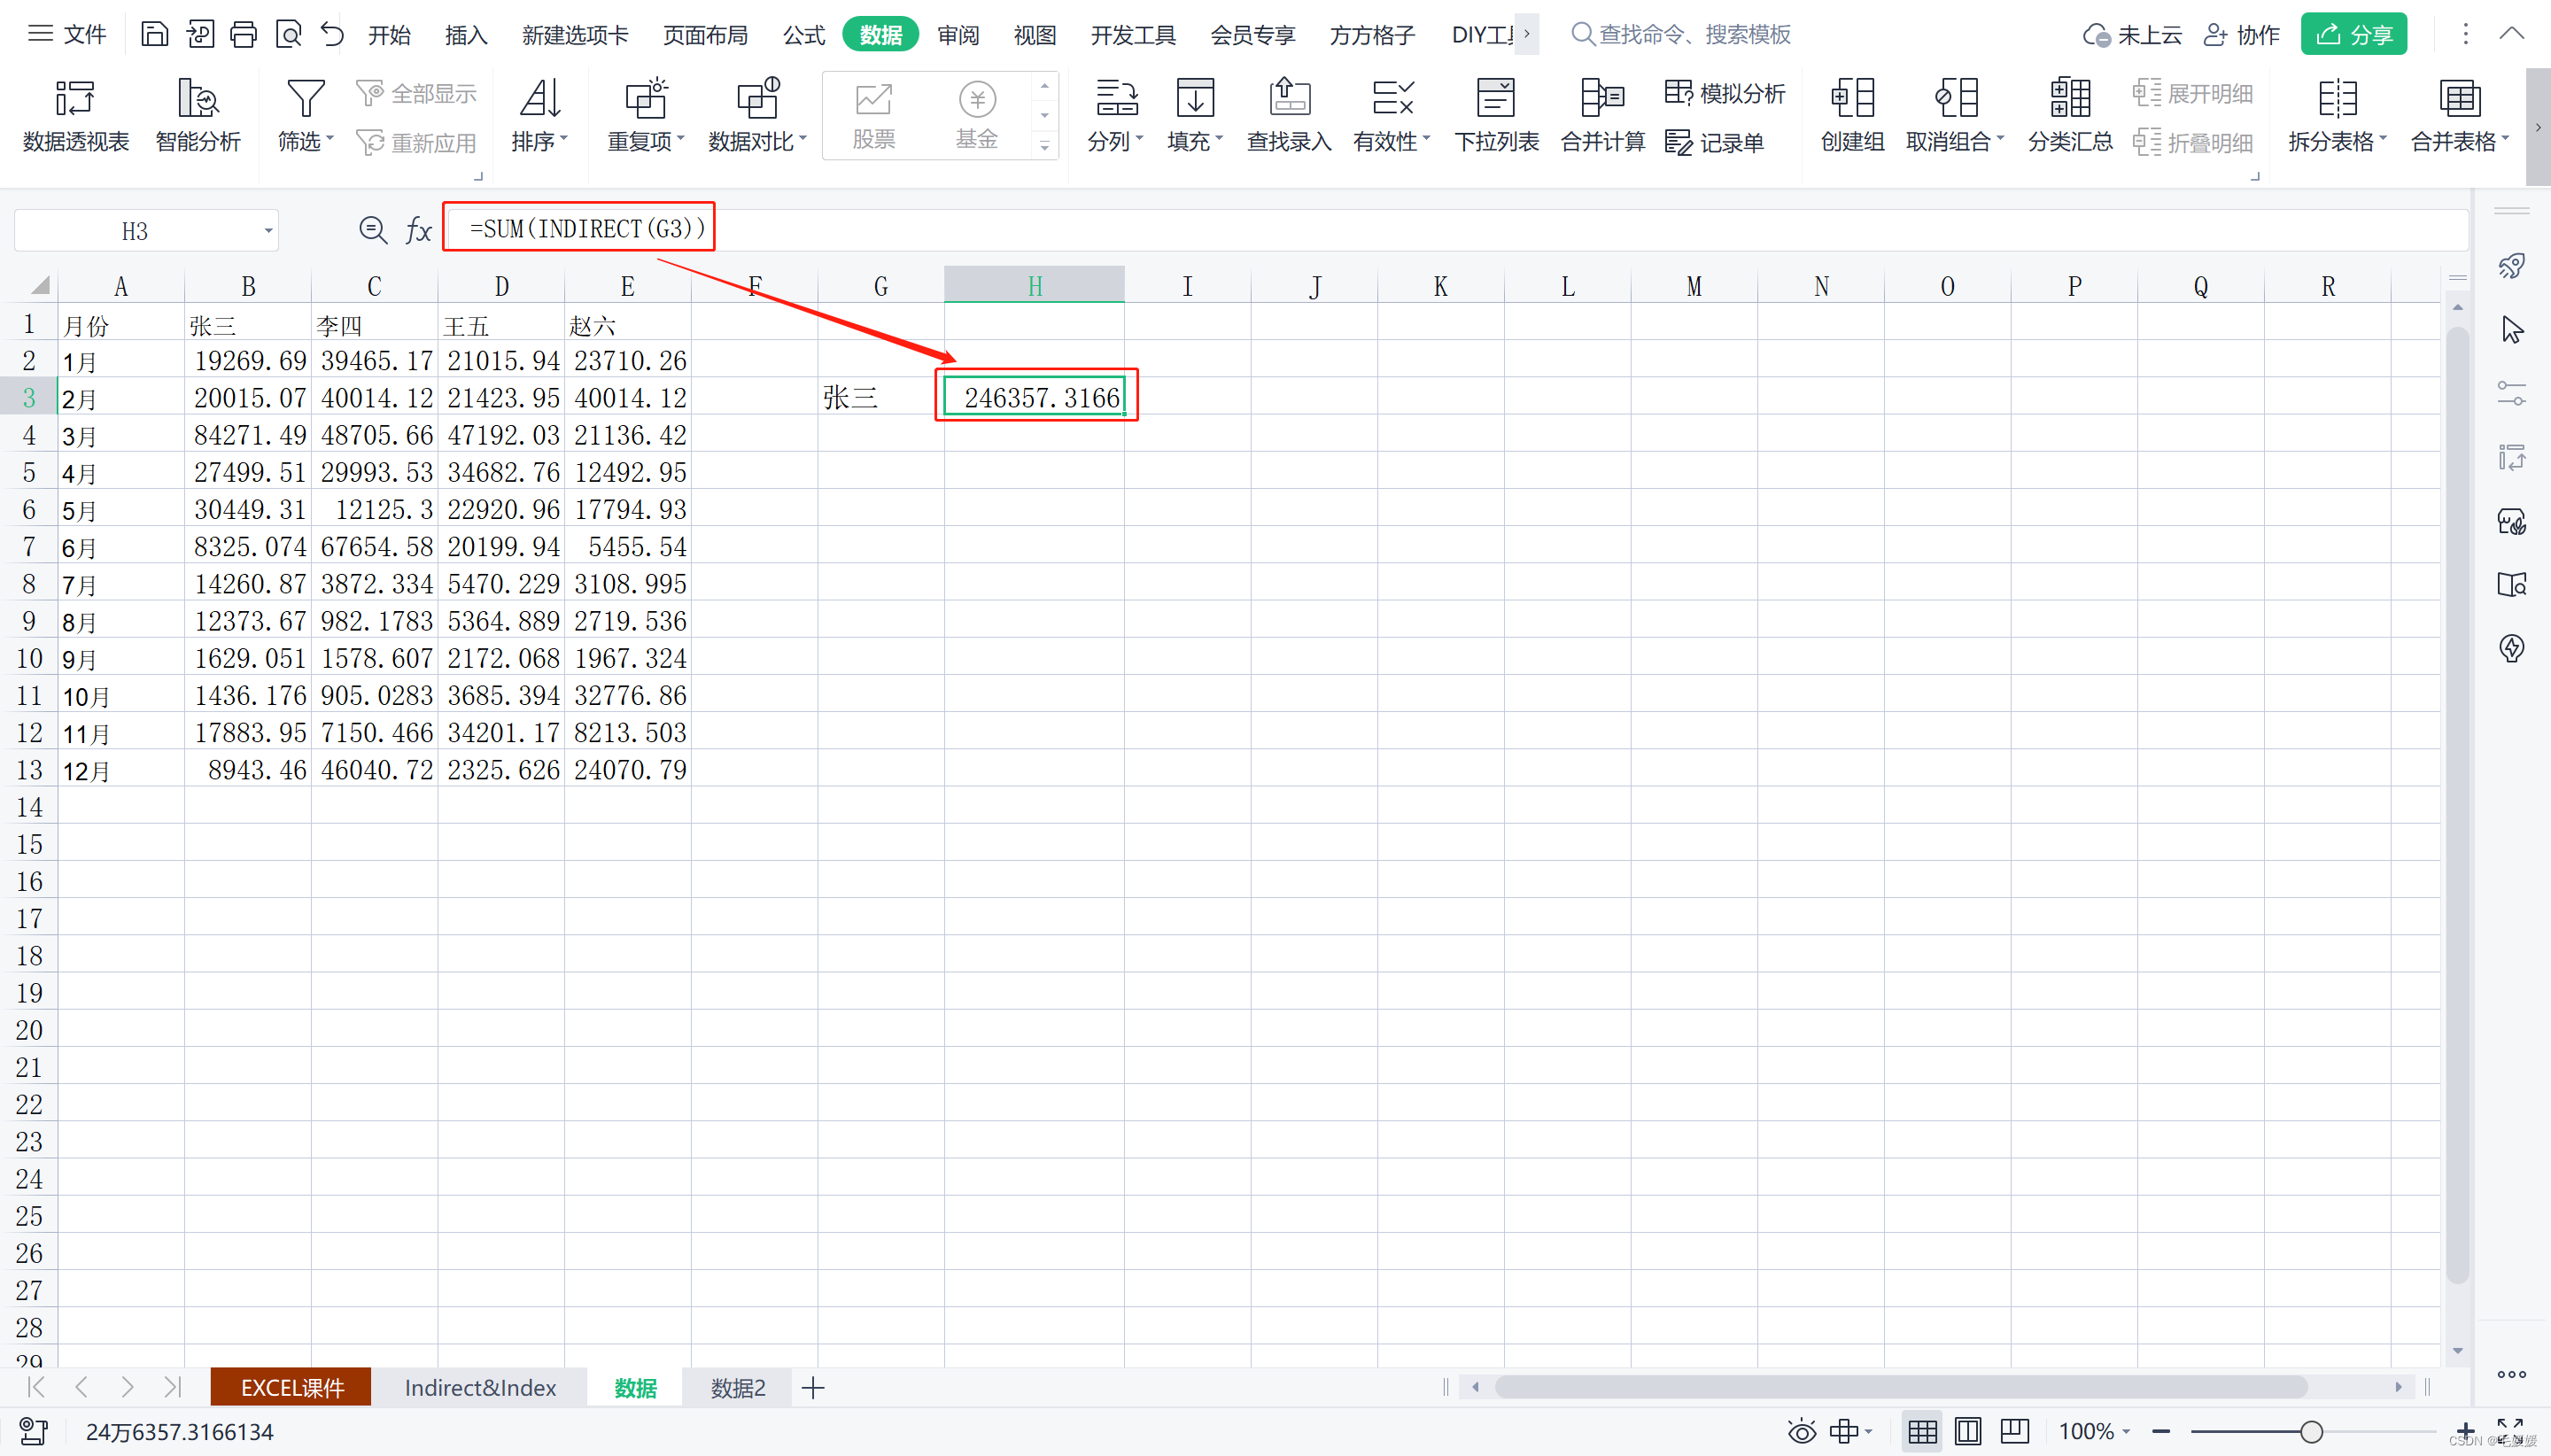
Task: Open the 文件 menu
Action: point(67,34)
